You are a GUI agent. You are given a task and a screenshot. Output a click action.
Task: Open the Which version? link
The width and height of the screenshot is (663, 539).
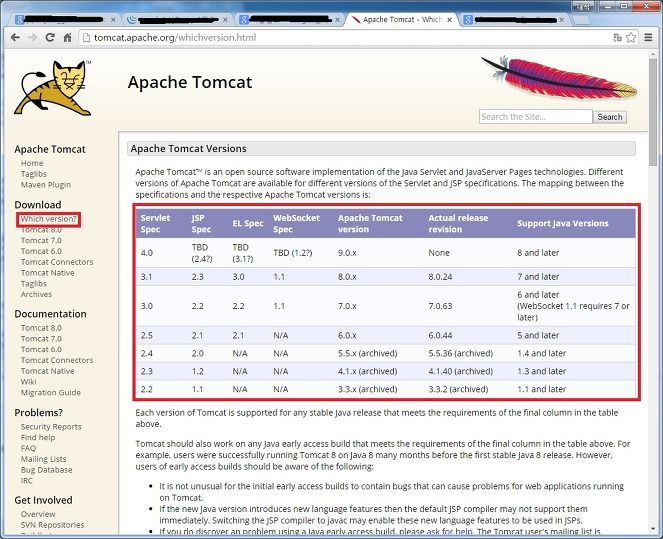tap(49, 219)
